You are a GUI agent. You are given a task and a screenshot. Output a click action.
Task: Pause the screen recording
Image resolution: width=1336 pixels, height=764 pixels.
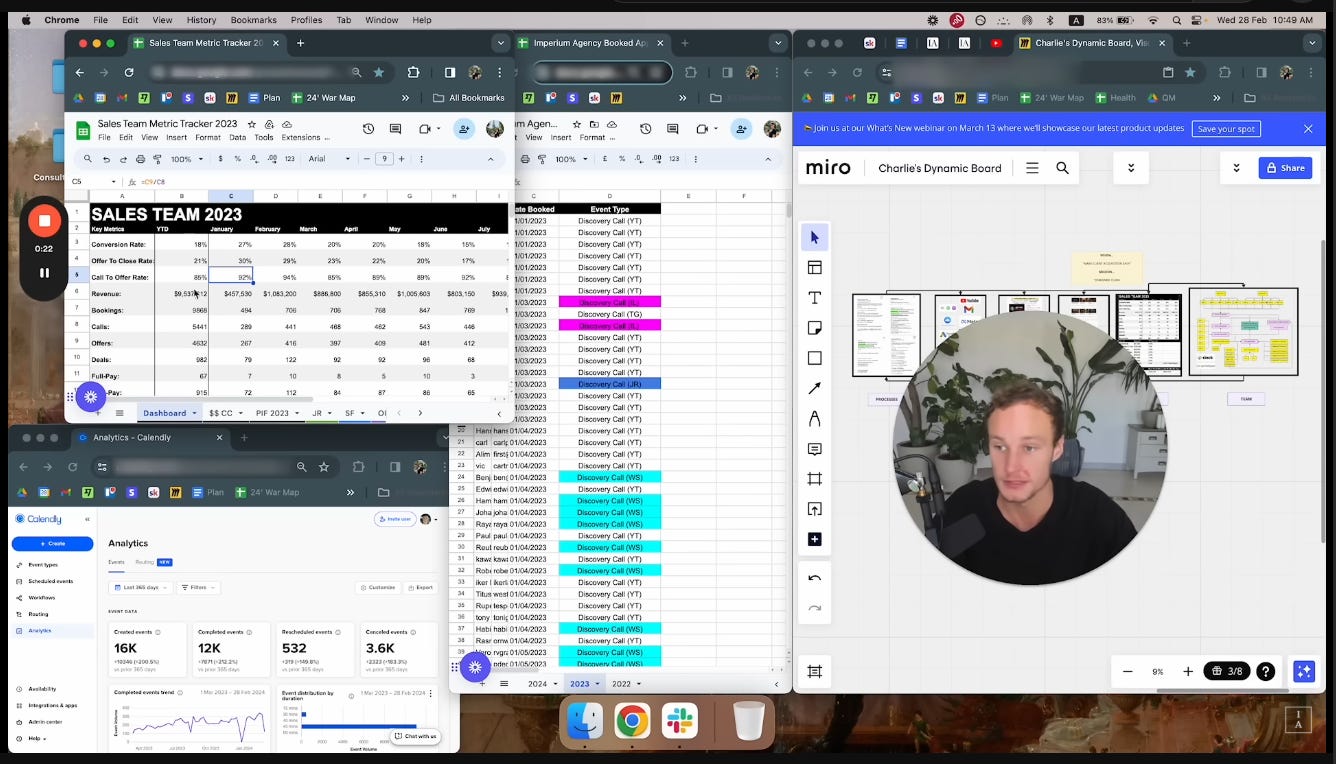44,273
